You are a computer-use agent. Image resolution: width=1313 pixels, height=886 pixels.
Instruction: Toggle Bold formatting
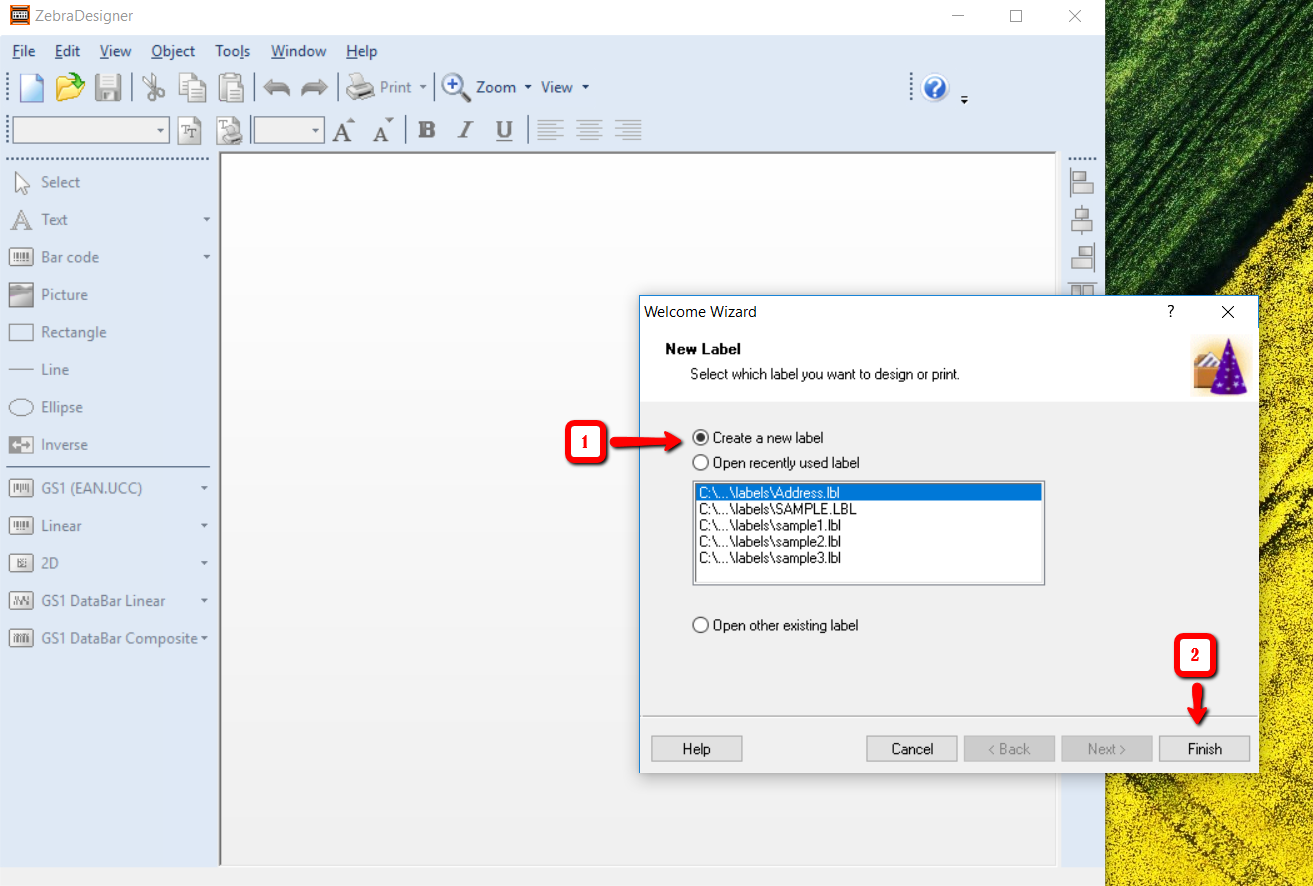(x=427, y=130)
